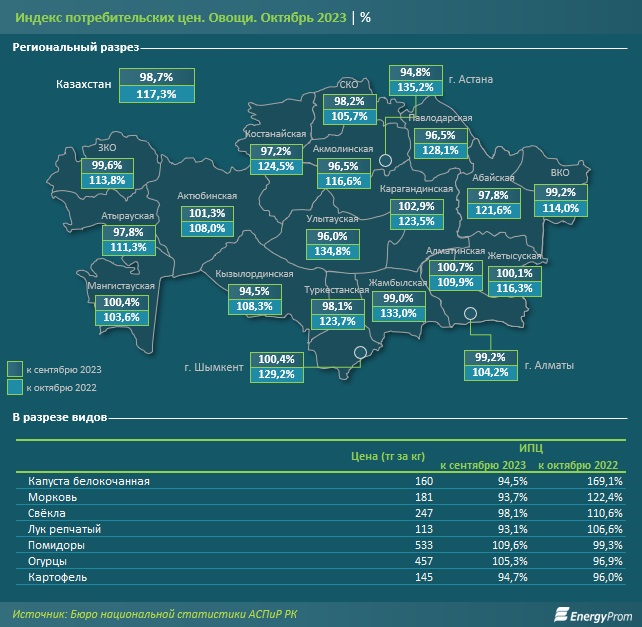
Task: Select the teal 'к октябрю 2022' legend swatch
Action: [x=14, y=386]
